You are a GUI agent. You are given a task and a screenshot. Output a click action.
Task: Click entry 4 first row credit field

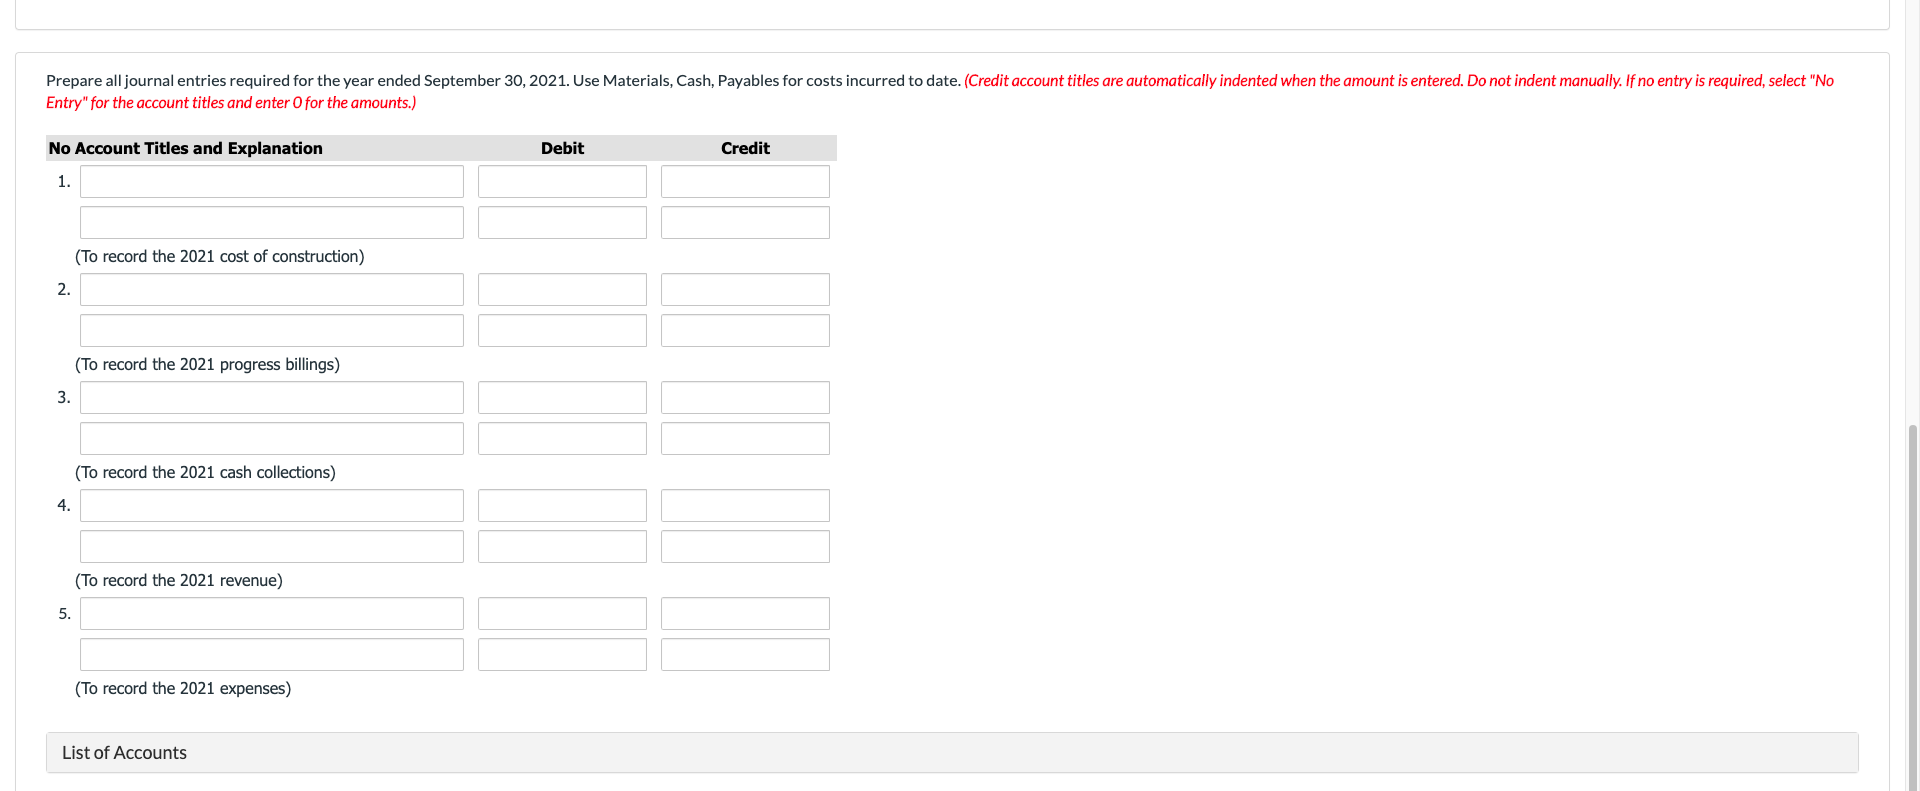click(745, 505)
